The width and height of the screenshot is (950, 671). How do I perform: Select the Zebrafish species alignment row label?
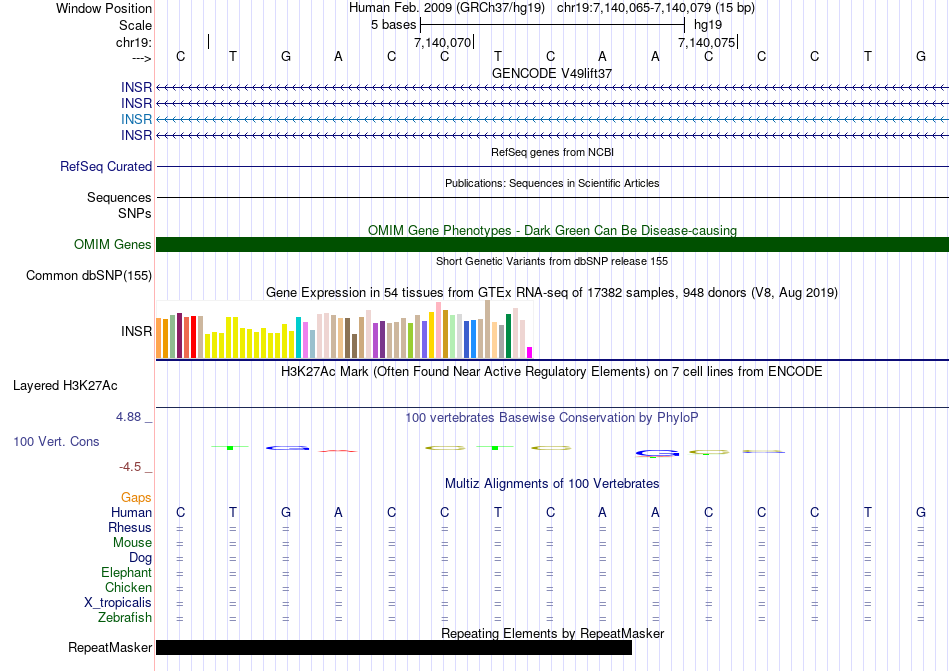coord(125,618)
